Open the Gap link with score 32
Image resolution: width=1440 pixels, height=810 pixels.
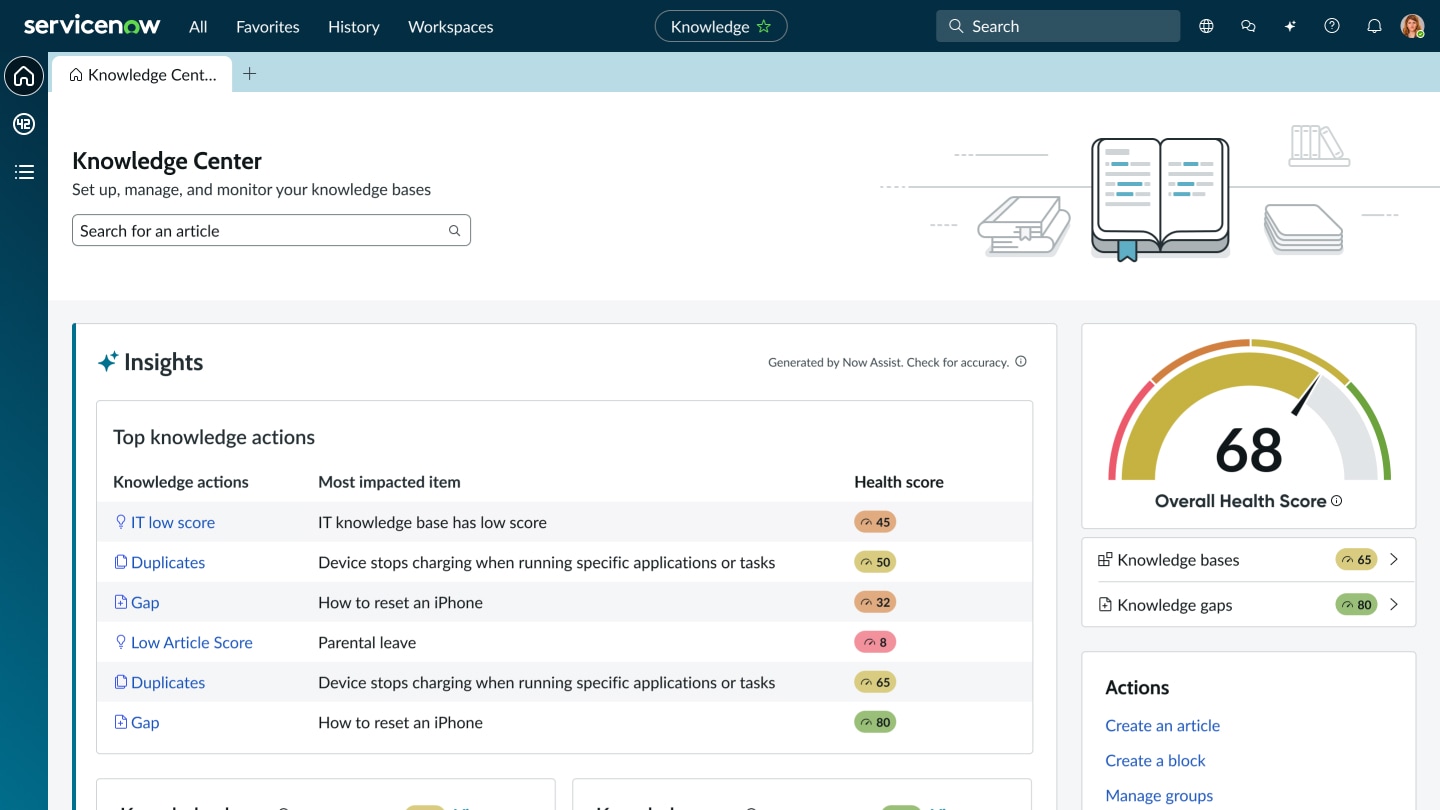pos(145,602)
